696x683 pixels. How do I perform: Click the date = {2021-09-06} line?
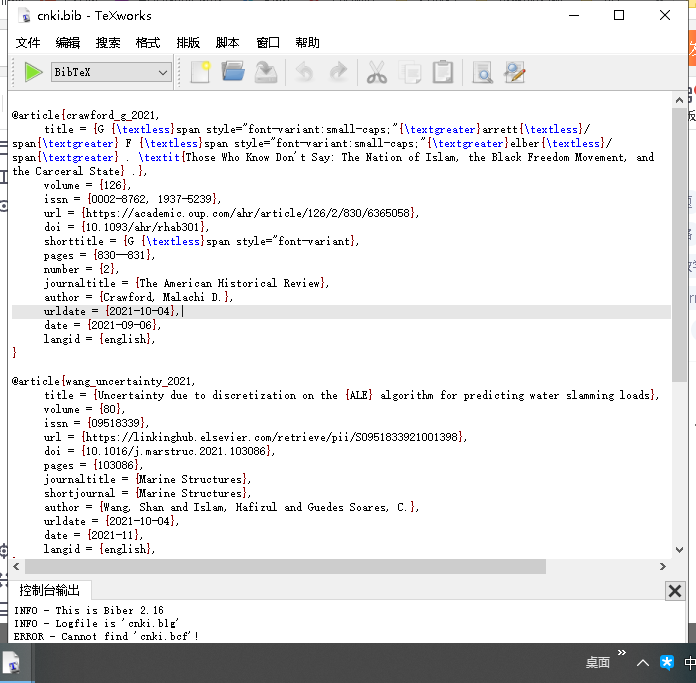pos(102,325)
